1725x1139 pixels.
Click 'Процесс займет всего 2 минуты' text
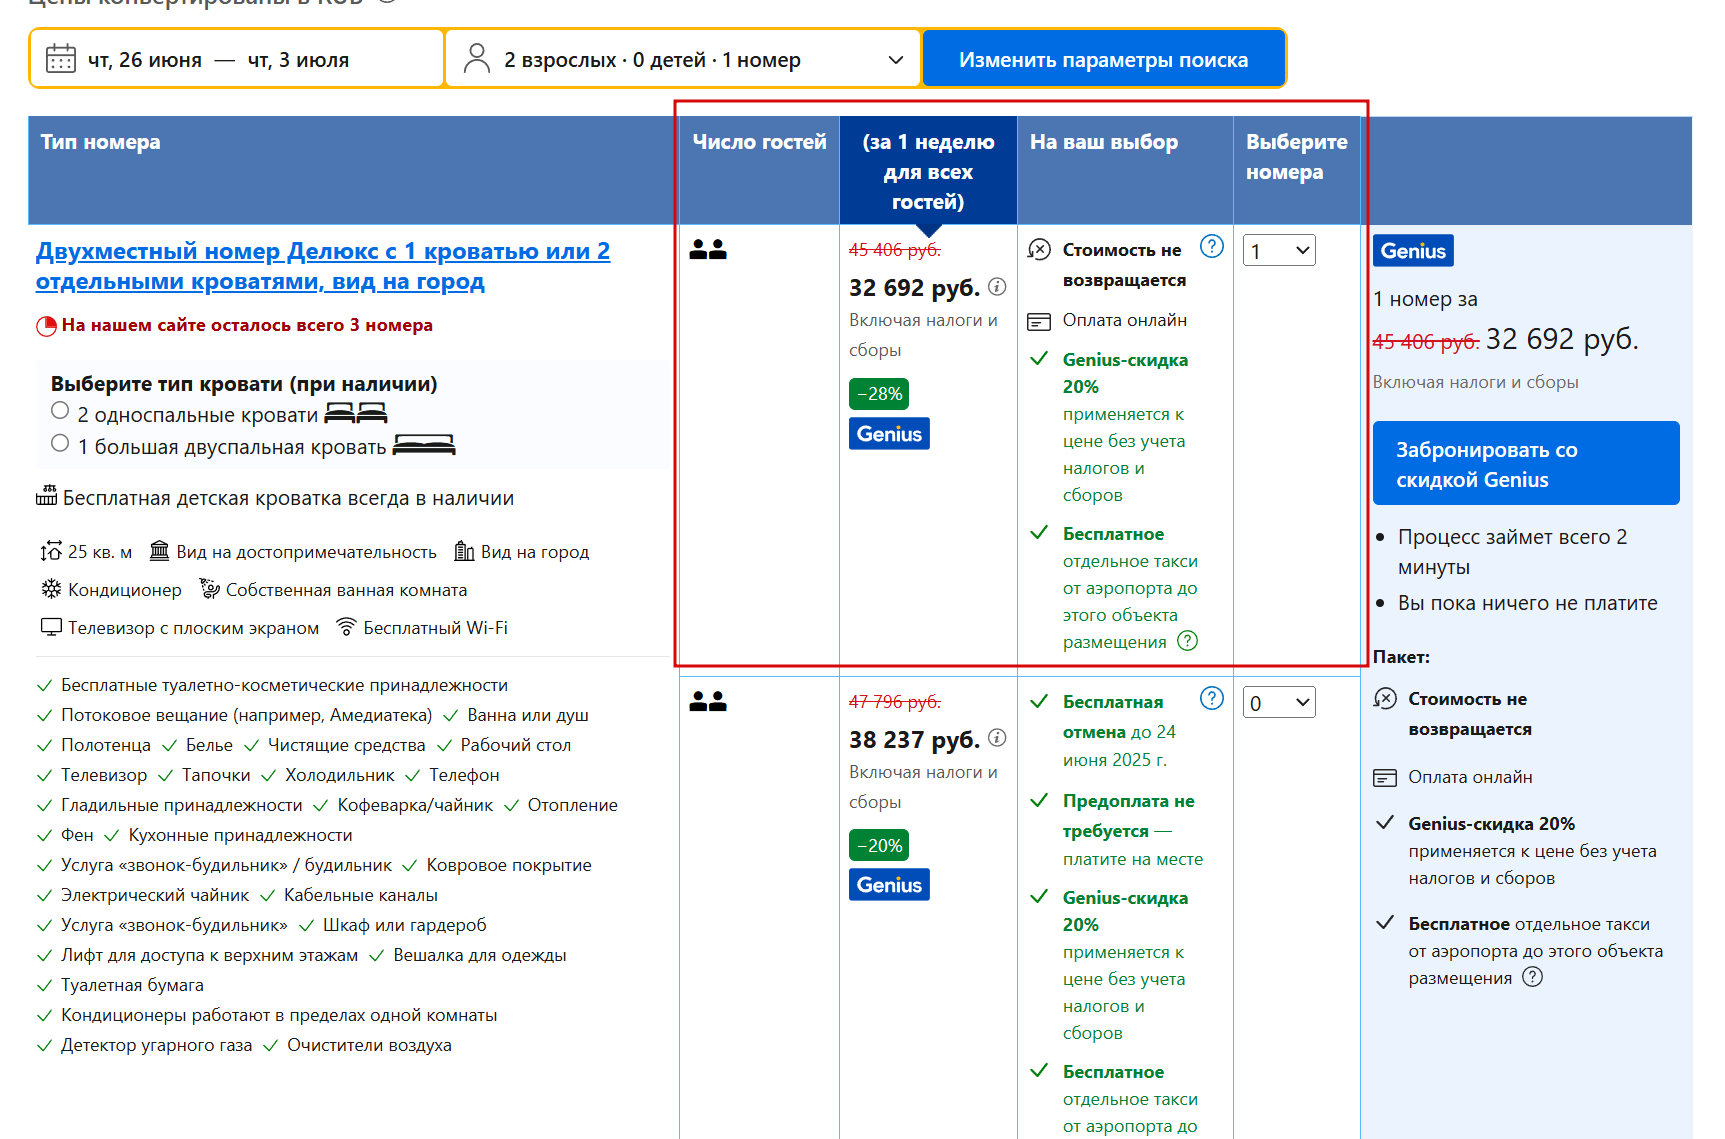point(1512,552)
